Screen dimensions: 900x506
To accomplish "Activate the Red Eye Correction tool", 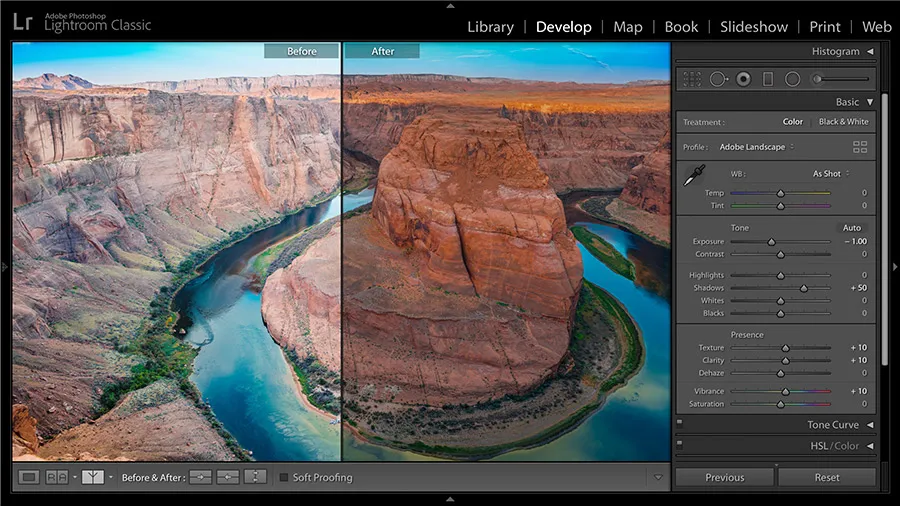I will click(743, 79).
